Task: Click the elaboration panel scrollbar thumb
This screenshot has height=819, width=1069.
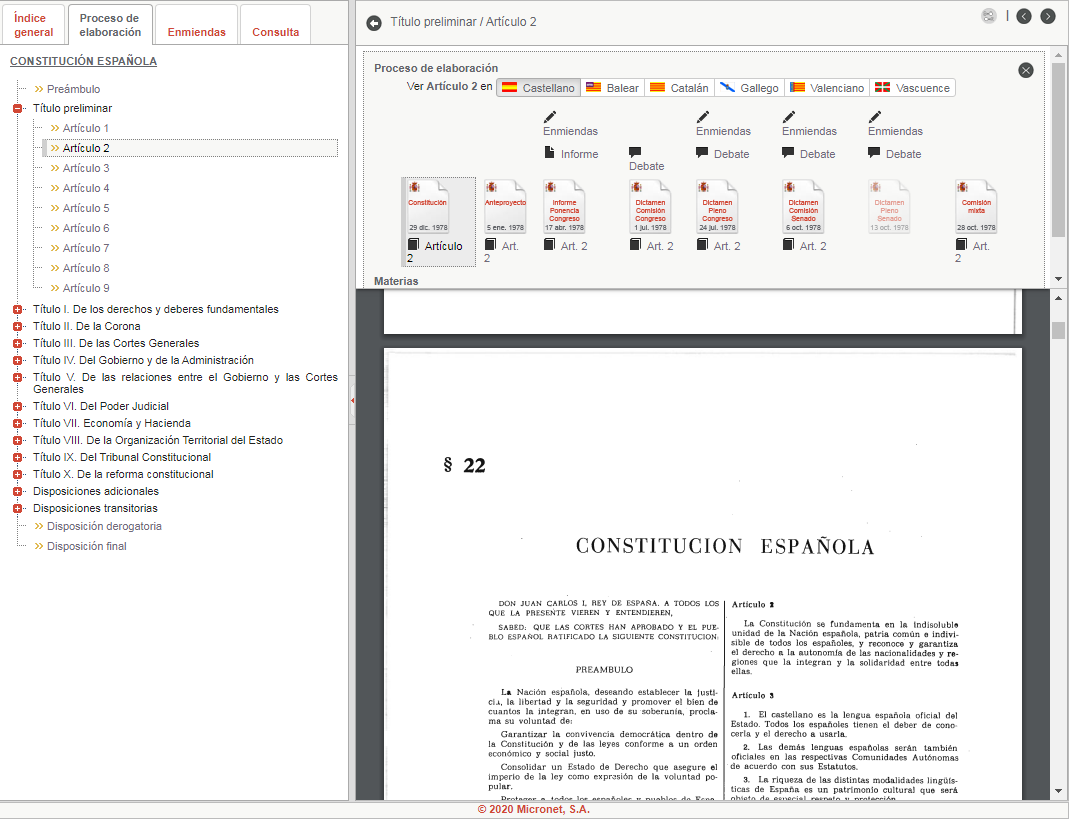Action: (1057, 150)
